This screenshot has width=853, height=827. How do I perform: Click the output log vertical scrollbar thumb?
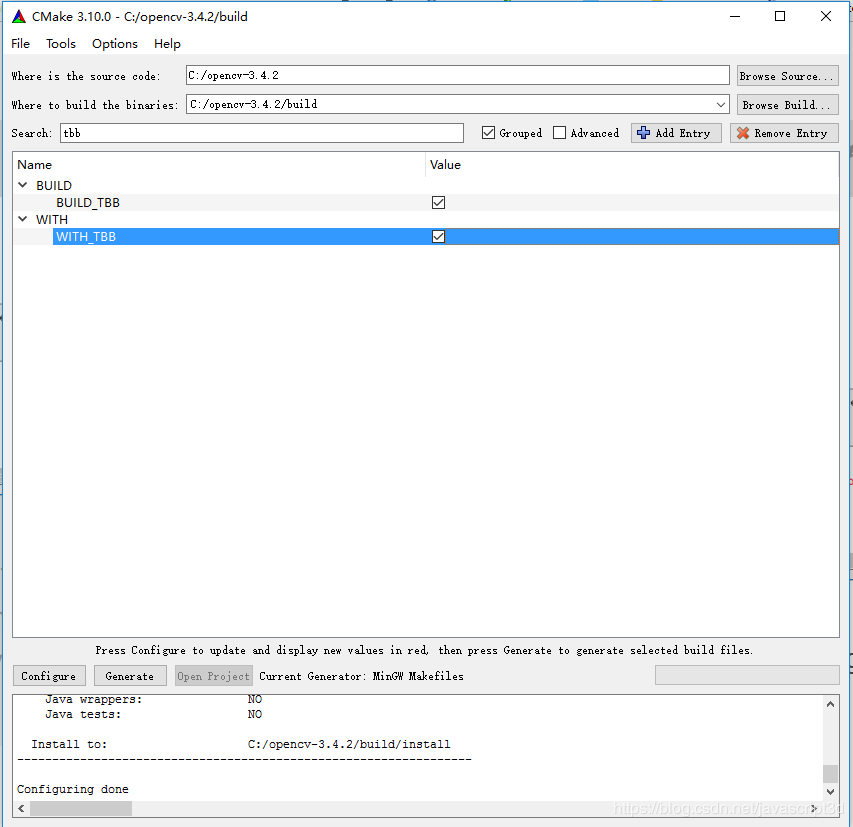coord(830,773)
